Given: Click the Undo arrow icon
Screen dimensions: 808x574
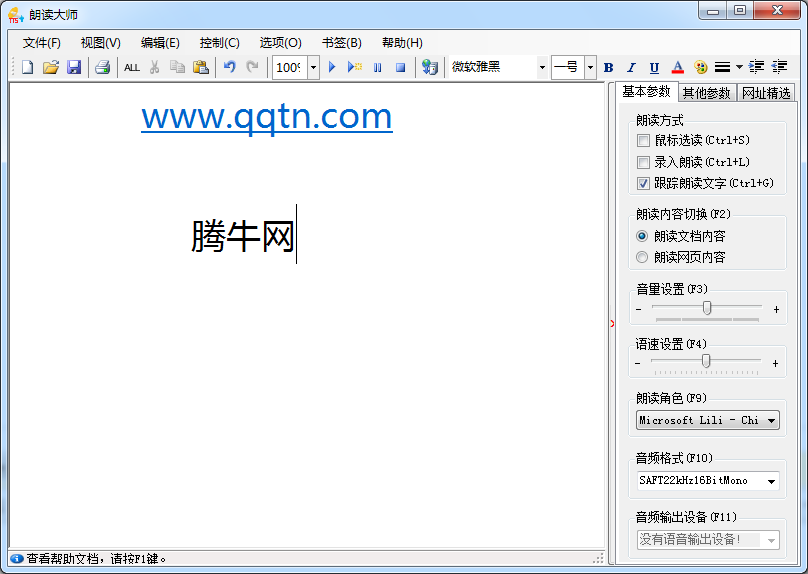Looking at the screenshot, I should 229,67.
